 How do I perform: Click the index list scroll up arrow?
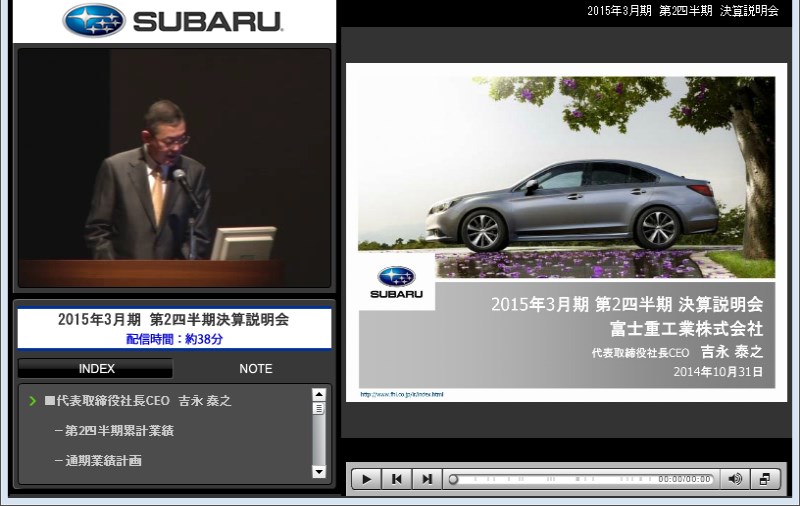pyautogui.click(x=319, y=394)
